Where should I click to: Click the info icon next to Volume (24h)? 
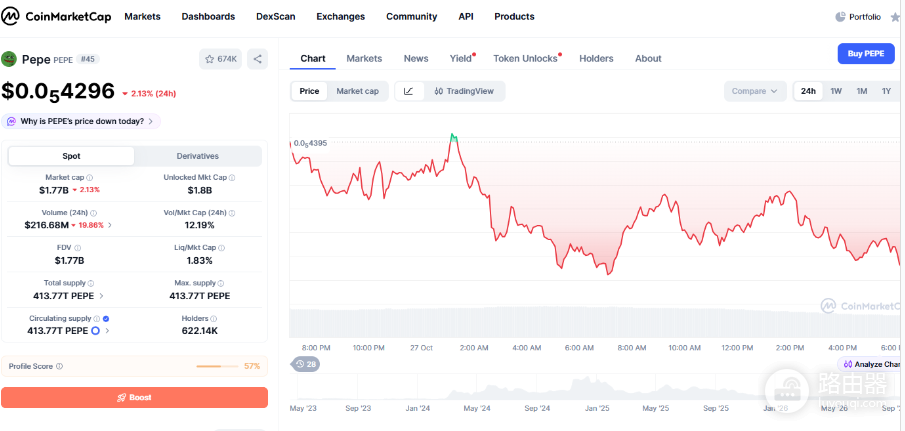point(94,213)
